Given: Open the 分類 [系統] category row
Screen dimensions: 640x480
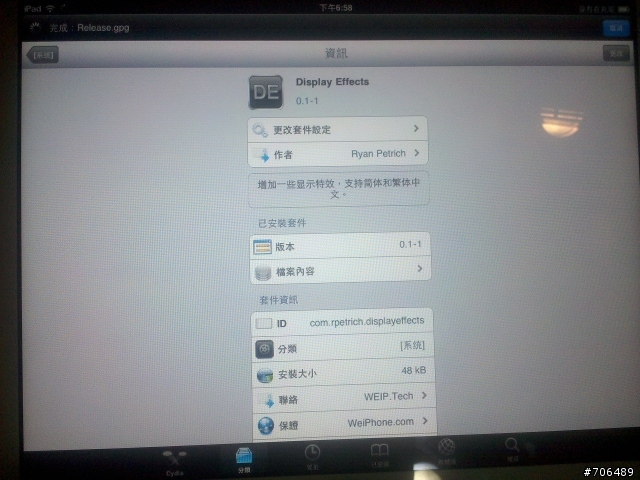Looking at the screenshot, I should coord(343,348).
